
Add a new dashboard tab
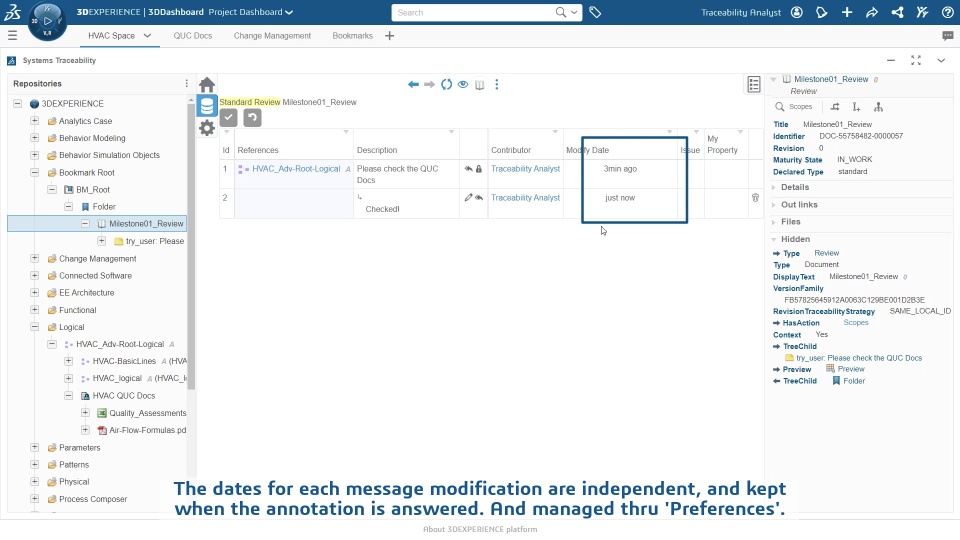click(389, 36)
